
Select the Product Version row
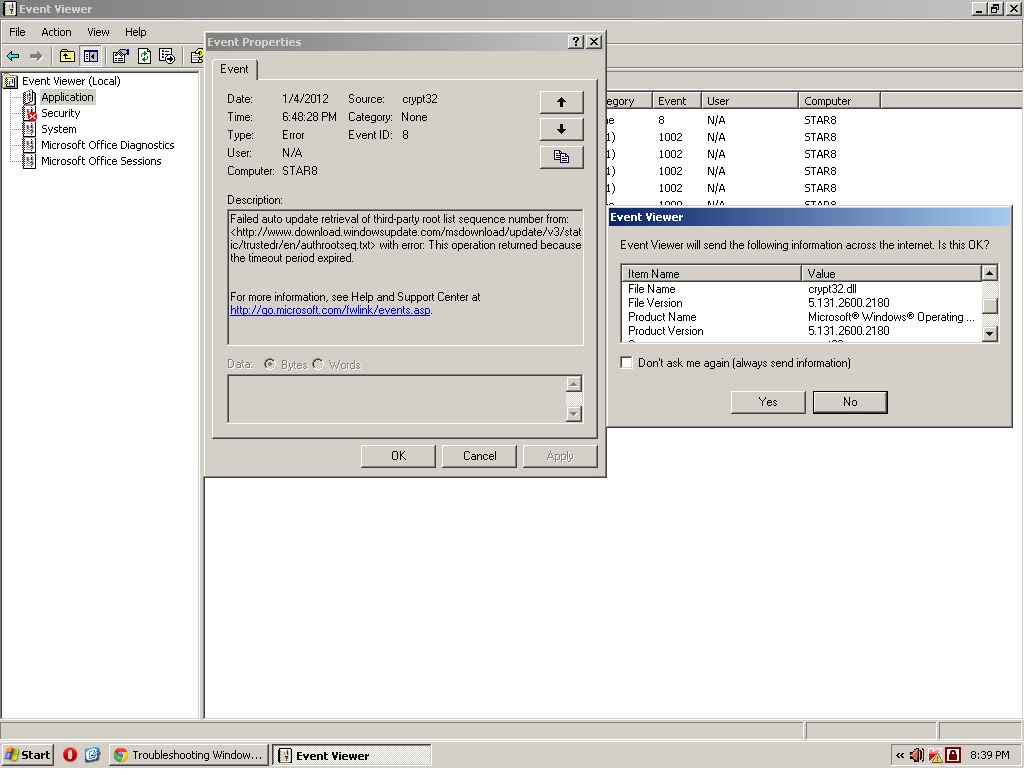[801, 331]
